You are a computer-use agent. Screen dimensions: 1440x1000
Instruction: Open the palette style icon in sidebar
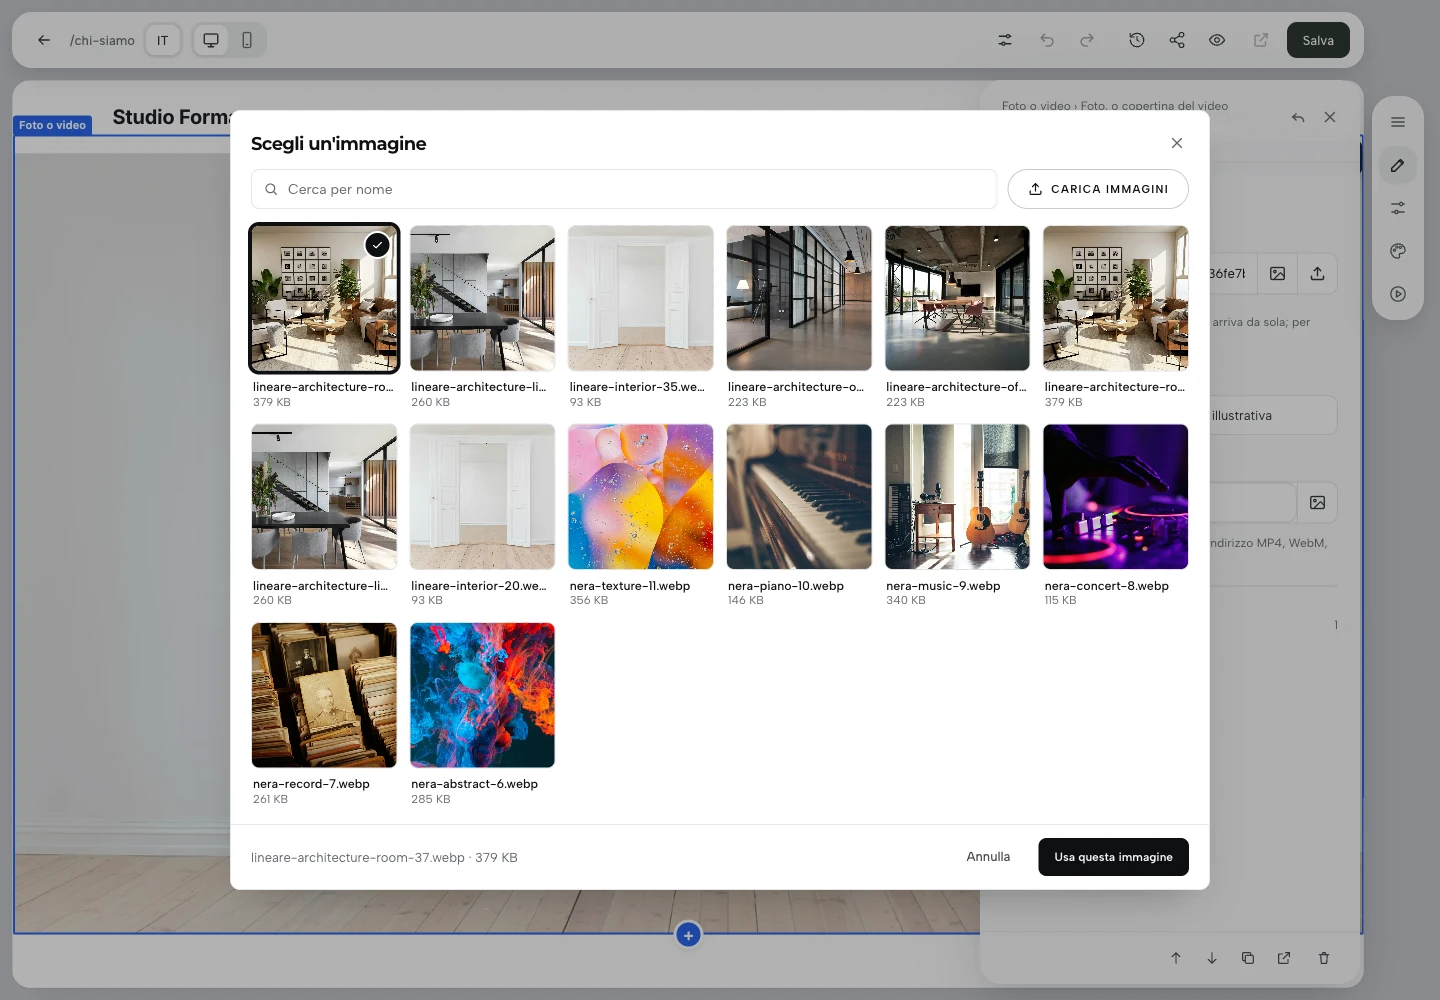pos(1398,251)
